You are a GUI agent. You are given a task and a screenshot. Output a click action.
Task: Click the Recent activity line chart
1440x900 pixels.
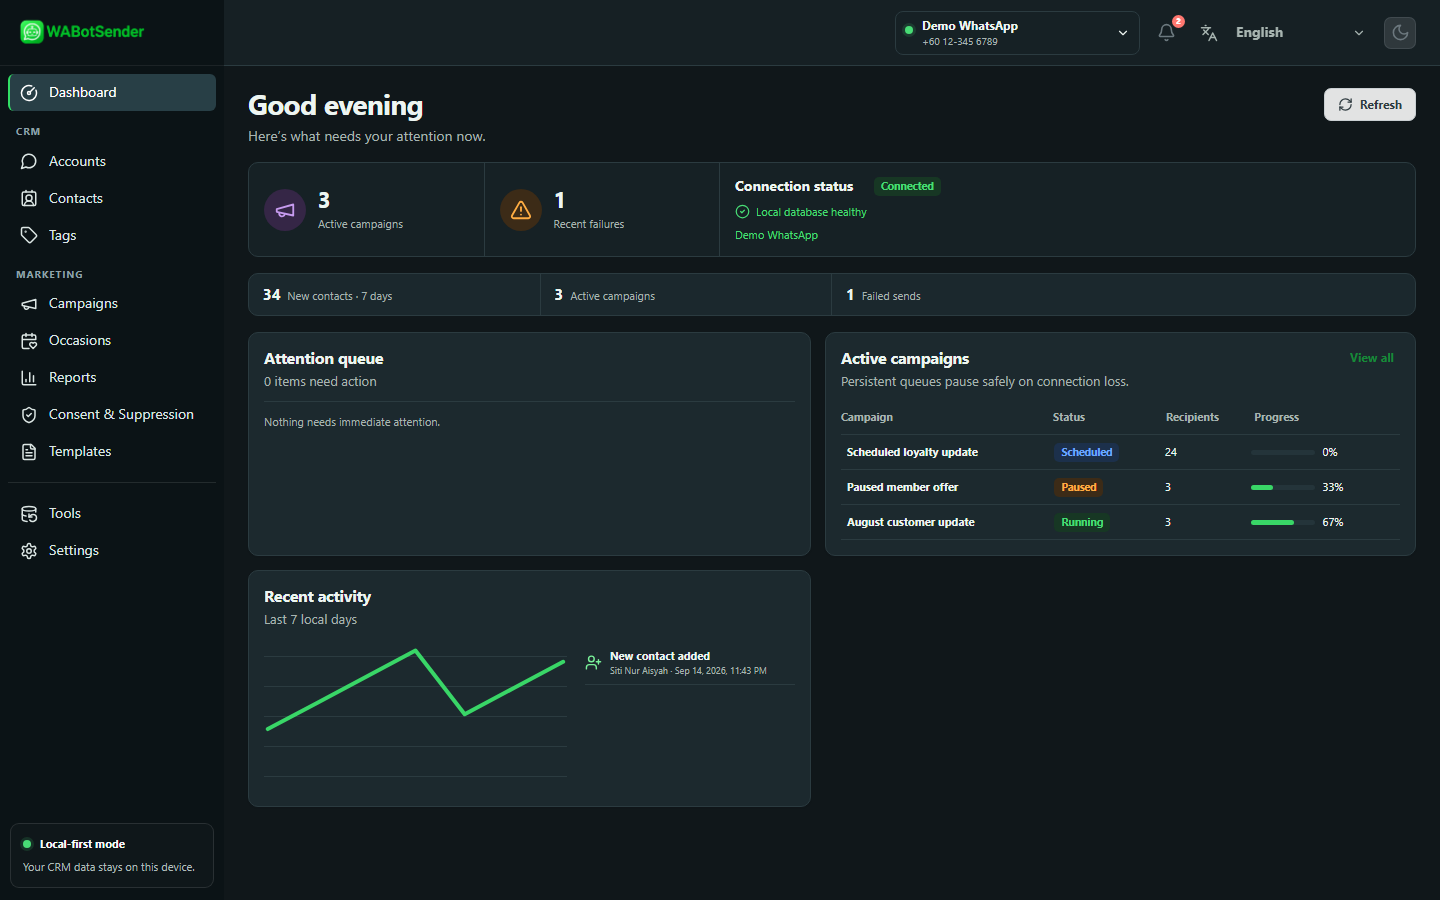415,714
